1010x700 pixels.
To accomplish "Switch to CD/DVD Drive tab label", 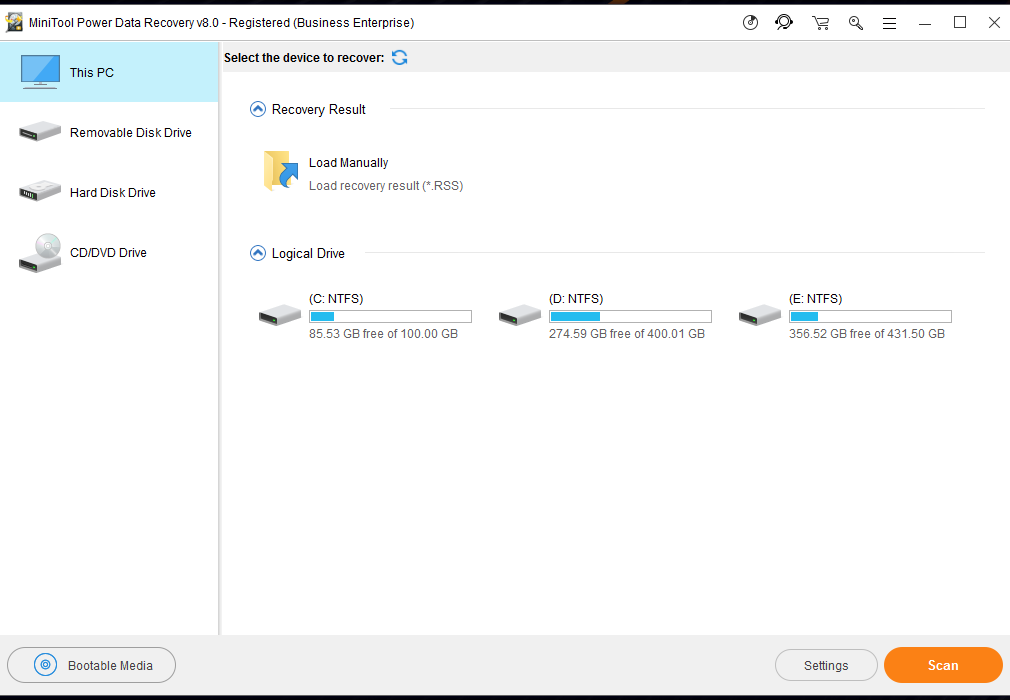I will tap(108, 252).
